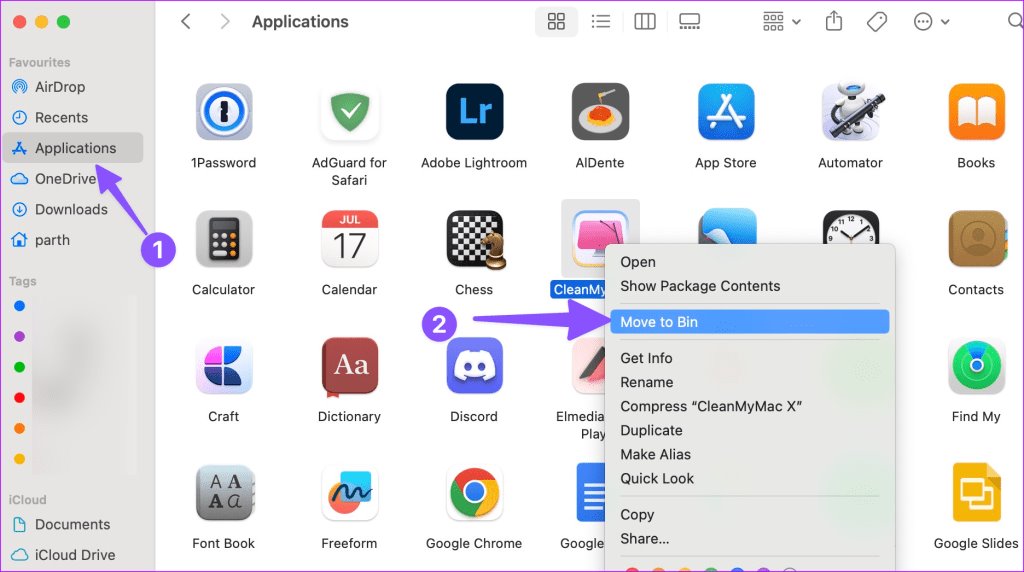This screenshot has height=572, width=1024.
Task: Select the Automator robot icon
Action: (851, 112)
